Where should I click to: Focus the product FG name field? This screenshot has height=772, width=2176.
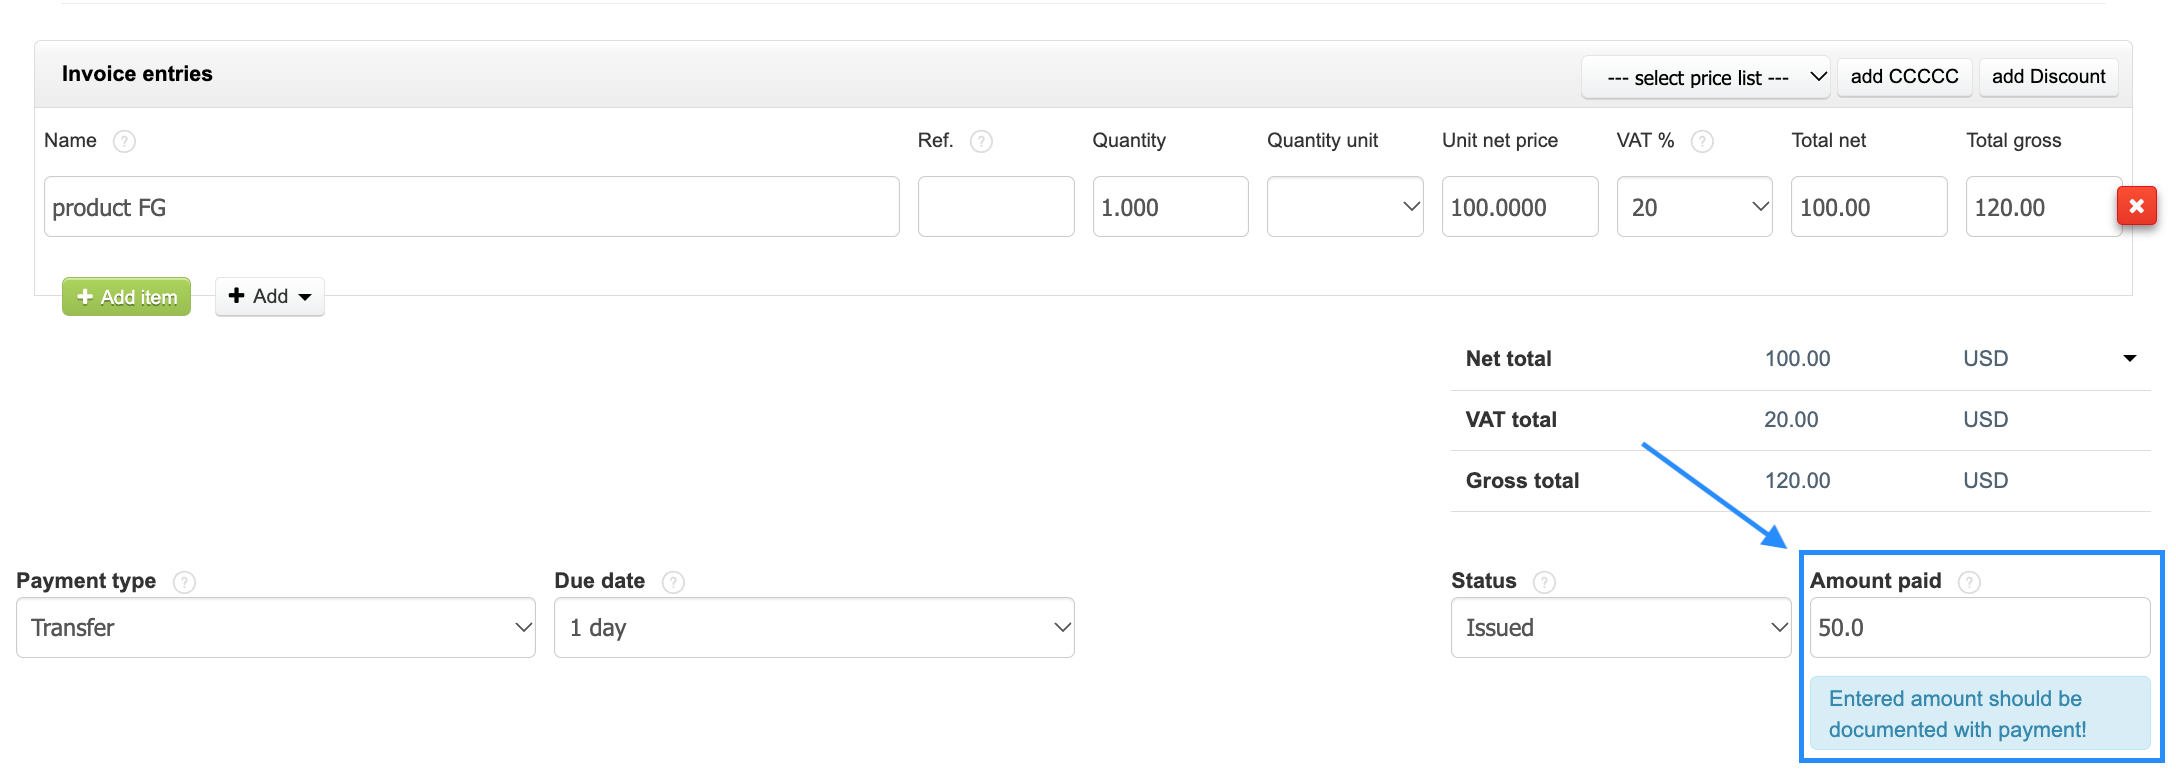point(472,207)
